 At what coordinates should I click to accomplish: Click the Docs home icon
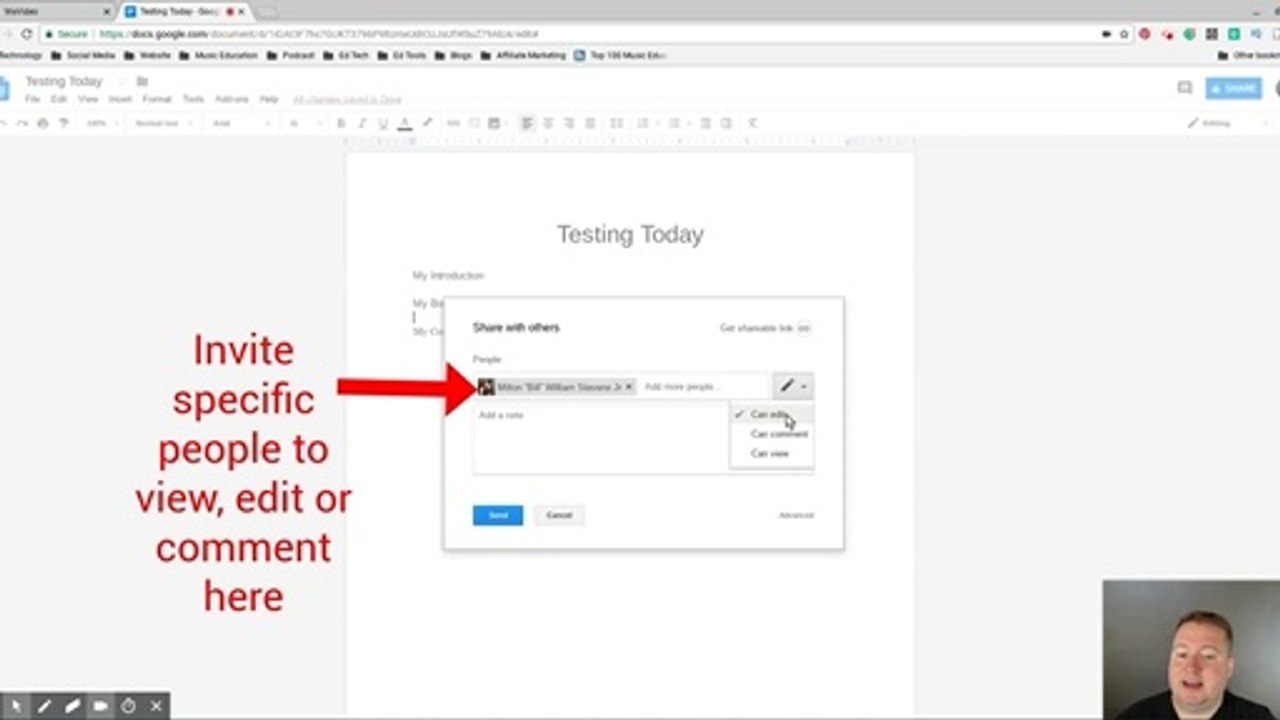click(x=4, y=88)
